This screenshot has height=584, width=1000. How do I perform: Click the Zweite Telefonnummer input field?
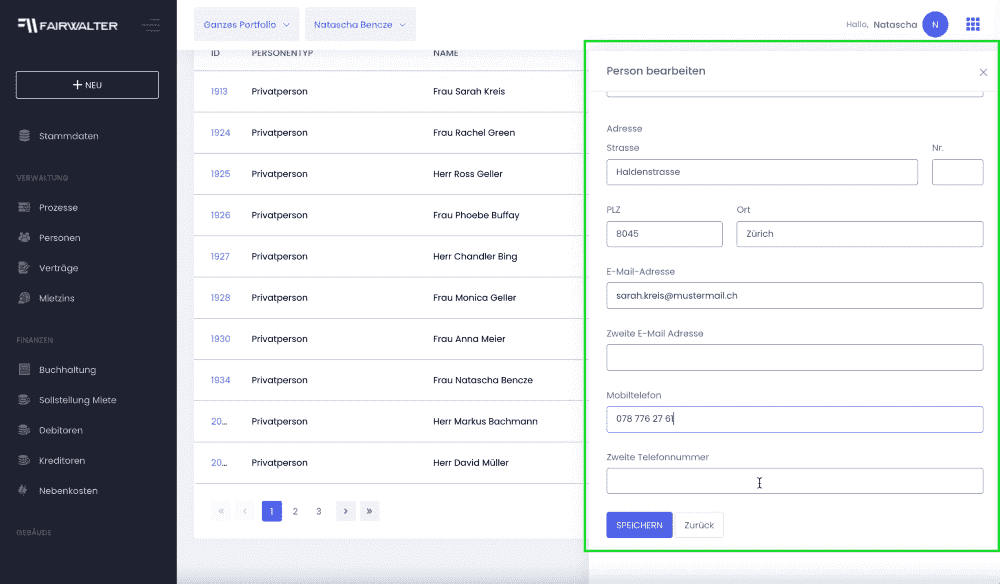click(x=794, y=481)
